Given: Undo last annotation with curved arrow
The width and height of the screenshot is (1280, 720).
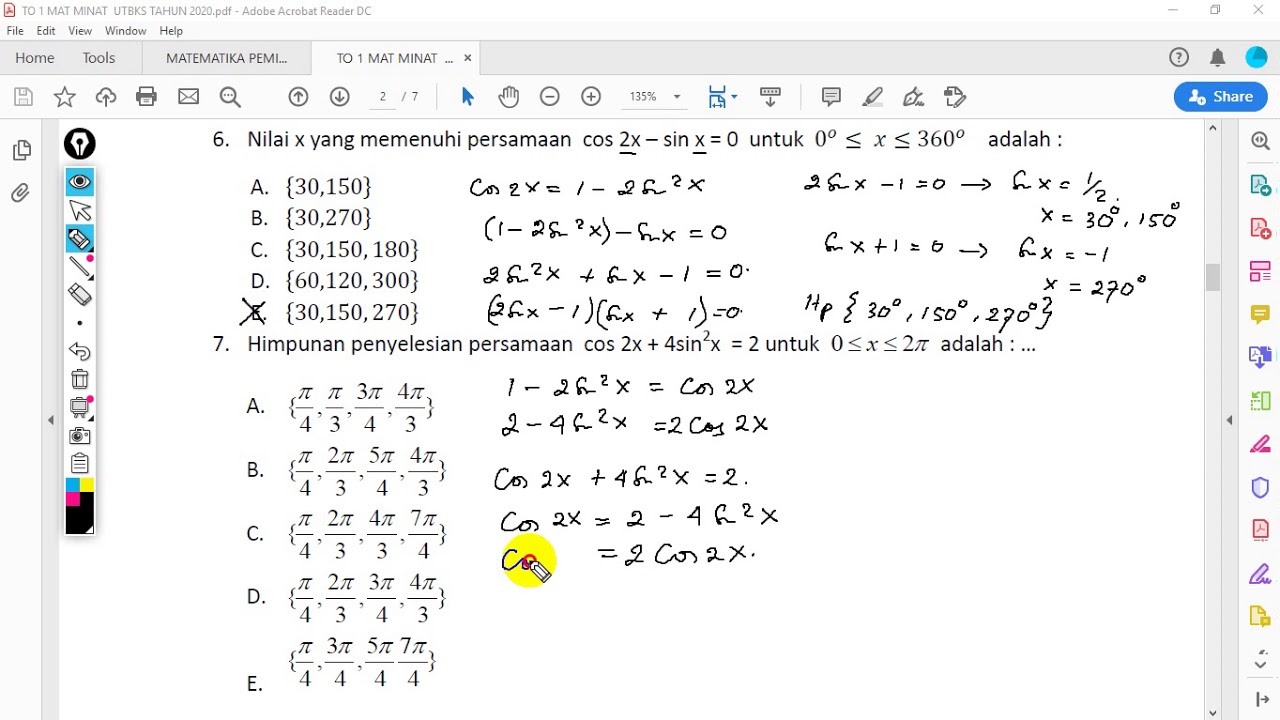Looking at the screenshot, I should point(80,351).
